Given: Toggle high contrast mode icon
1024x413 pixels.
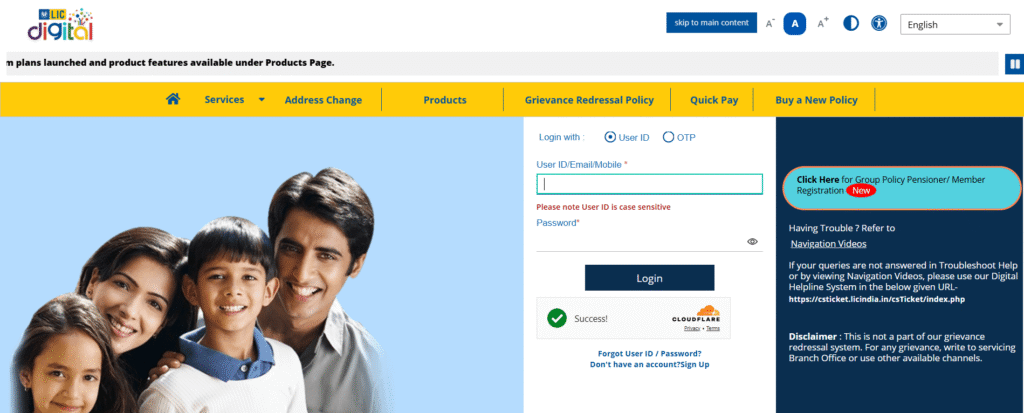Looking at the screenshot, I should point(851,24).
